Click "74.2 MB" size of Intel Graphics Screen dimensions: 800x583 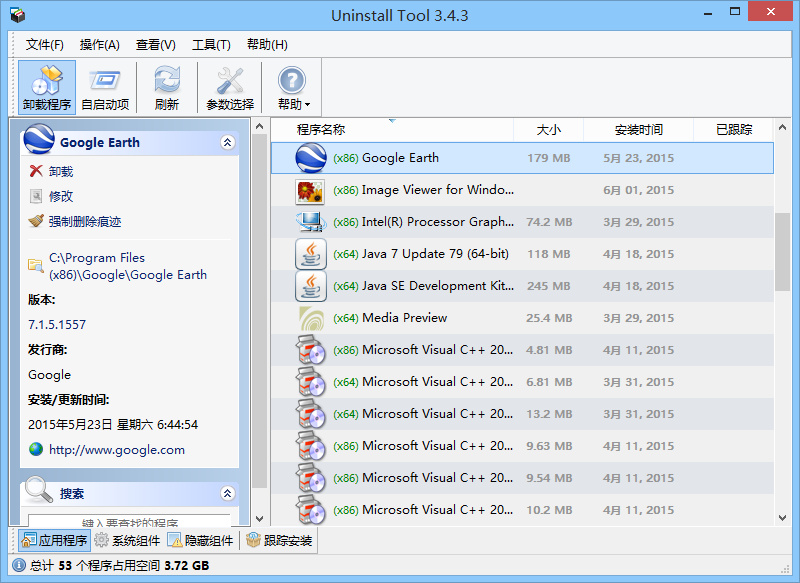tap(549, 222)
